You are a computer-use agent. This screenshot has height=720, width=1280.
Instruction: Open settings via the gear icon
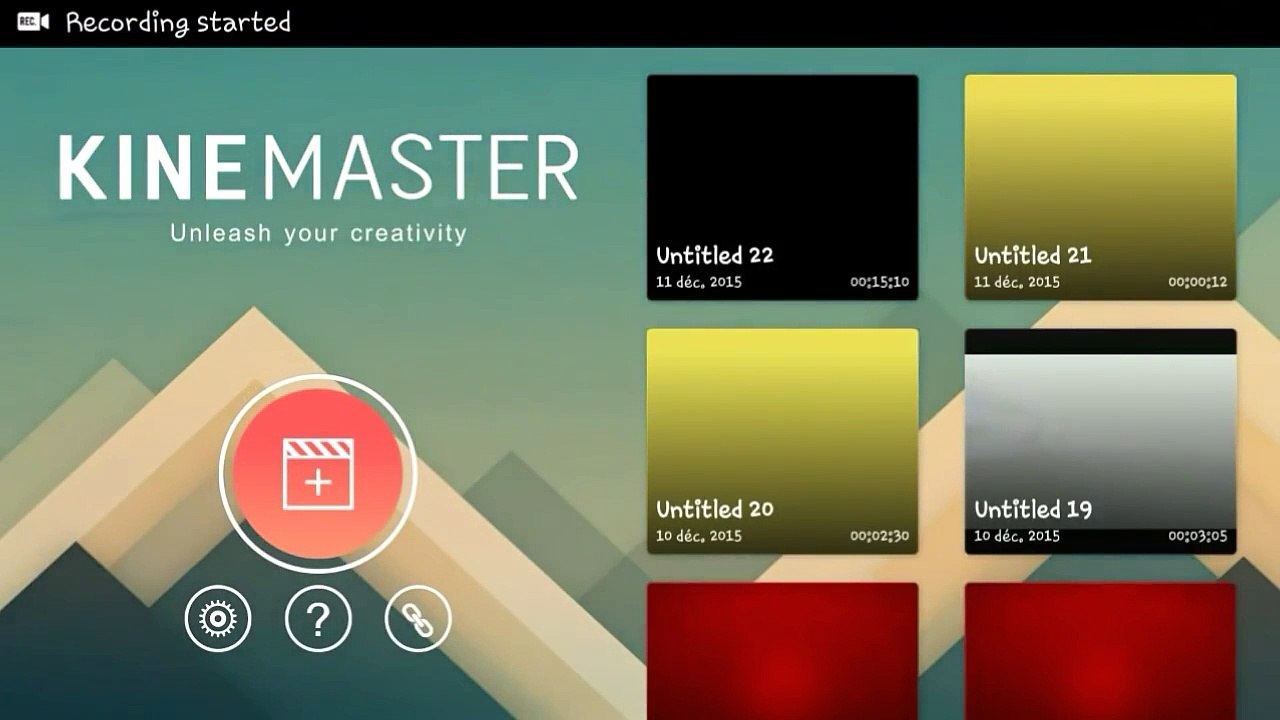(x=218, y=620)
